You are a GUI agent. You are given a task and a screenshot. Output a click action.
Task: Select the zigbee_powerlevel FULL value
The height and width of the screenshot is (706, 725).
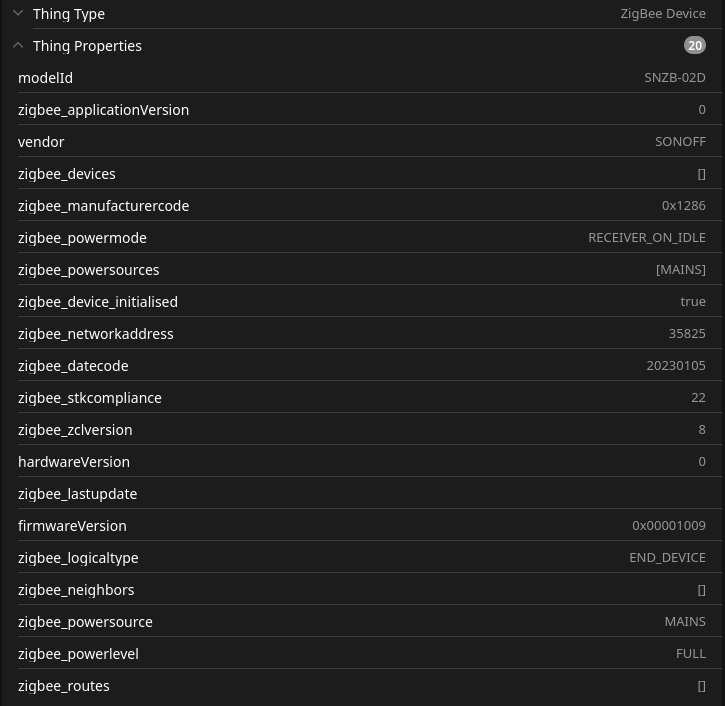point(690,654)
